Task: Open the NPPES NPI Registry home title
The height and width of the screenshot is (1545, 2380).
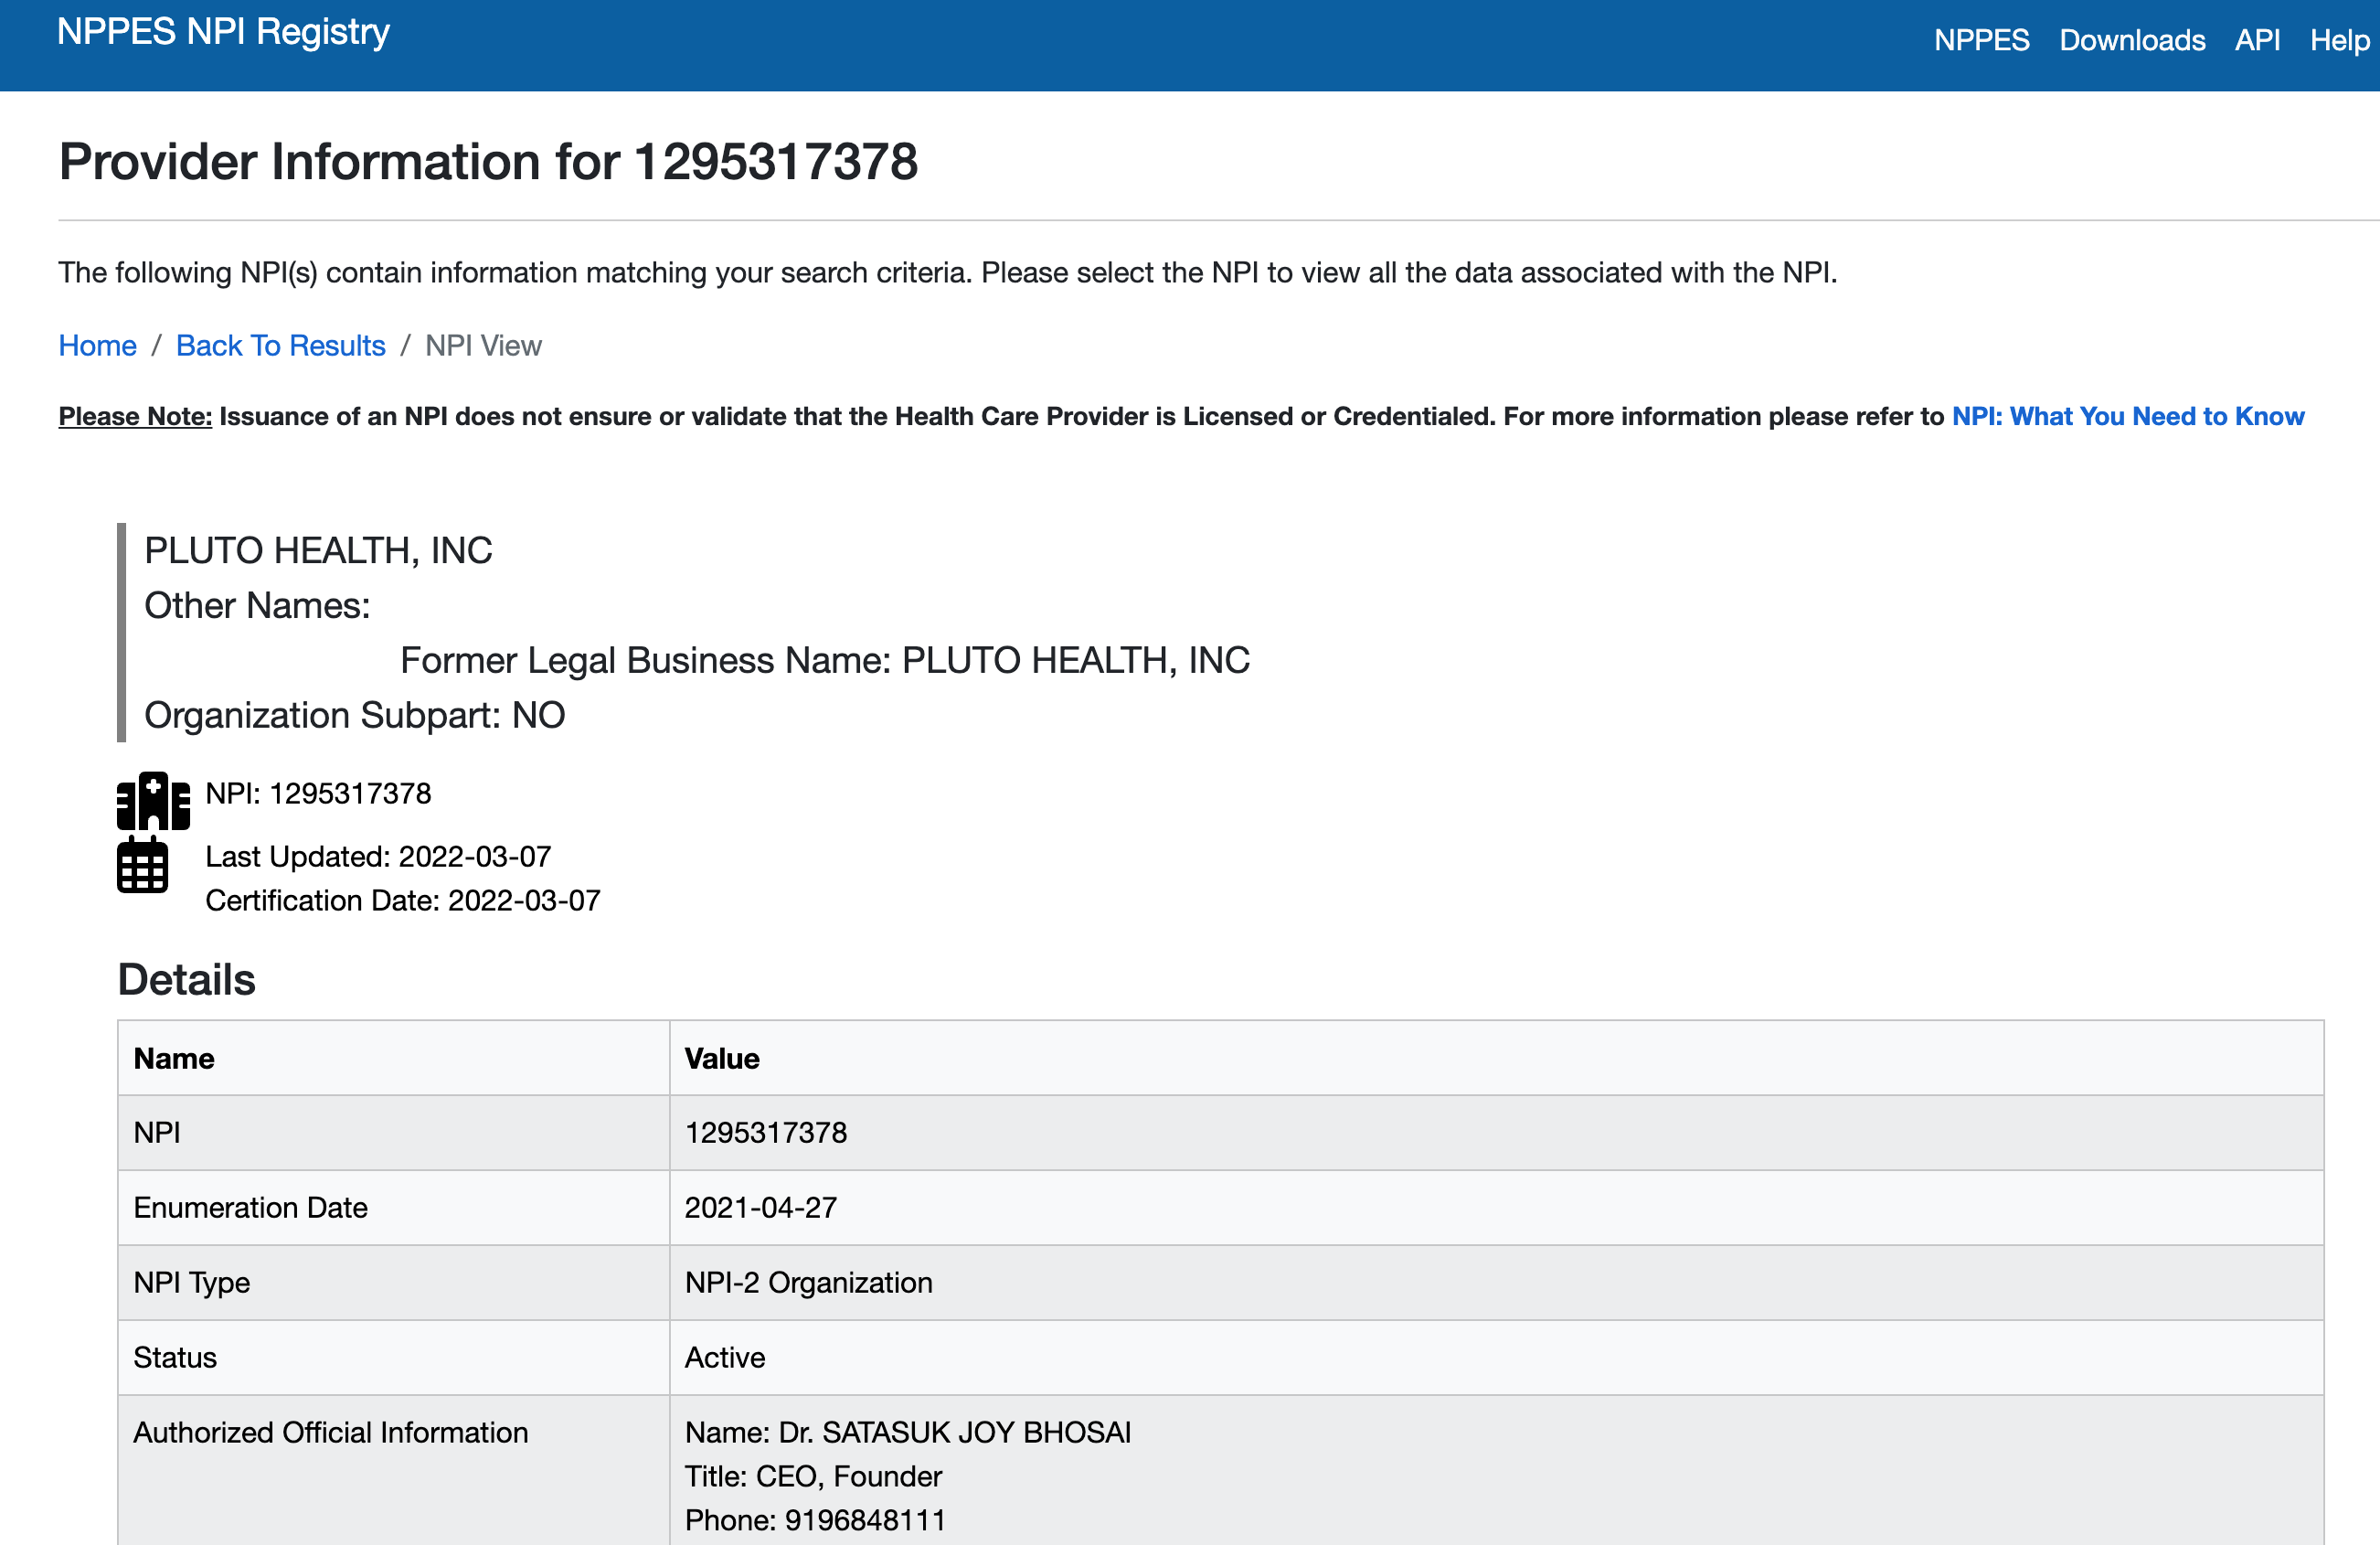Action: pos(223,32)
